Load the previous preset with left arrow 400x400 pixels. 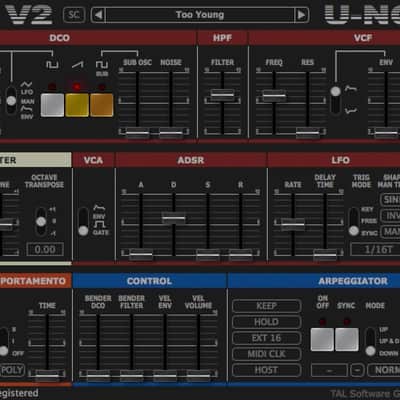pyautogui.click(x=99, y=15)
